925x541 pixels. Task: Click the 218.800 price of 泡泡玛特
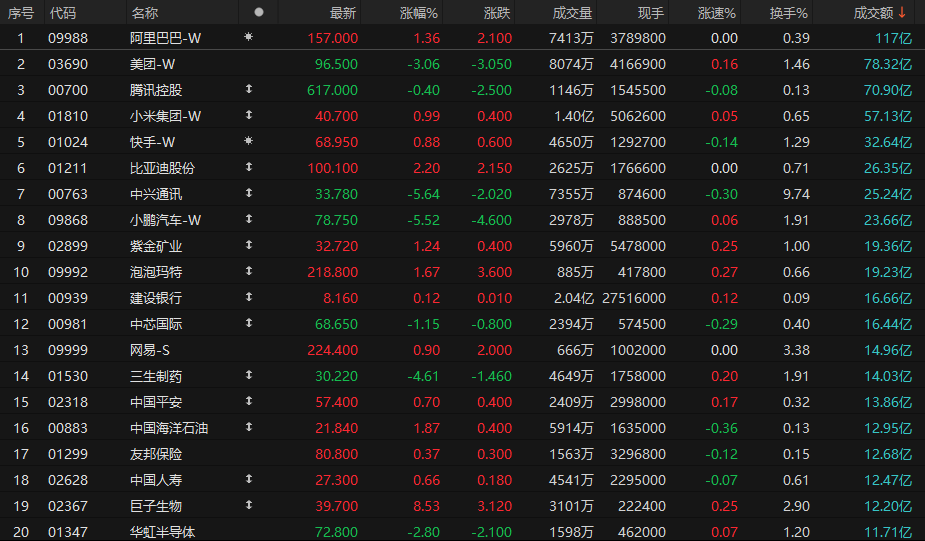coord(333,272)
